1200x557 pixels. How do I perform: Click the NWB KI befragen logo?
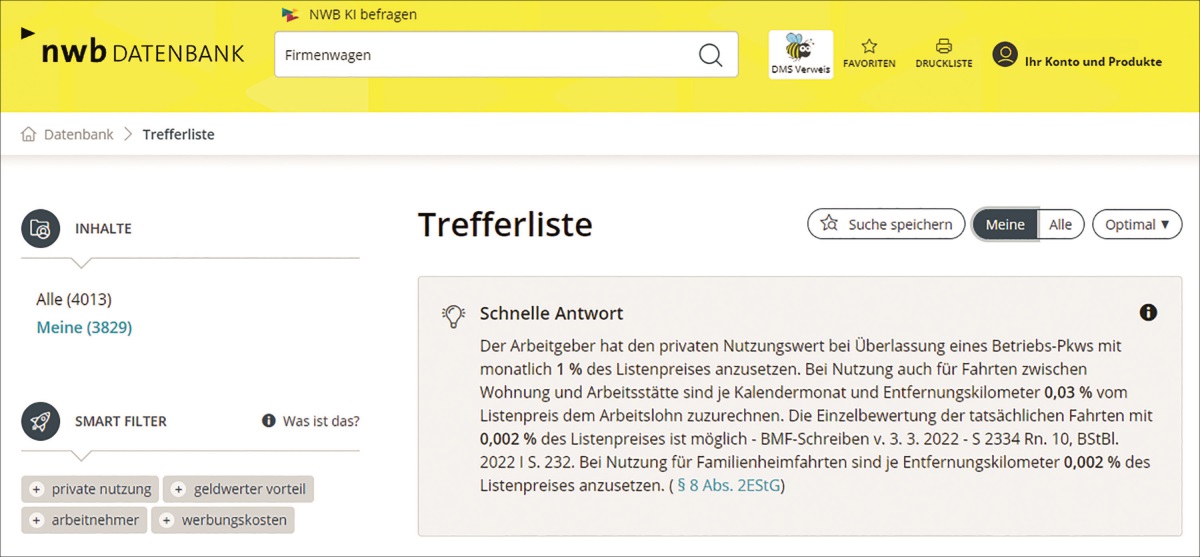point(290,15)
